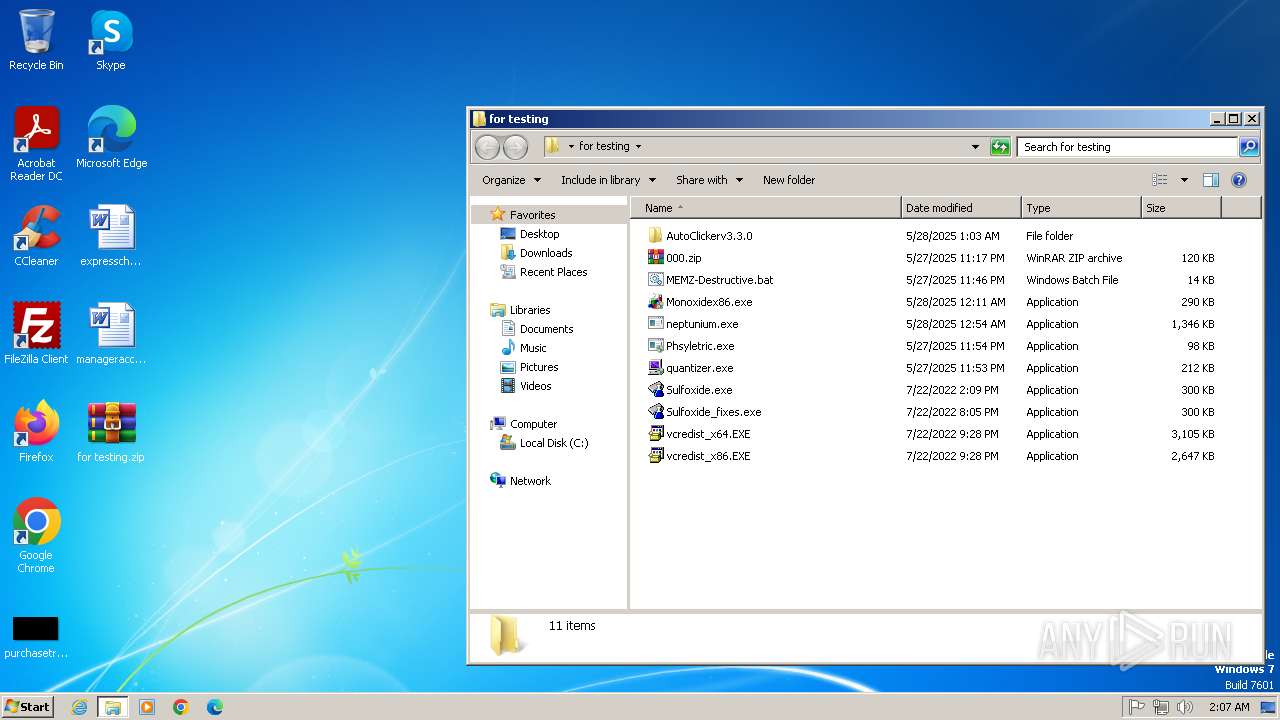
Task: Open the Include in library dropdown
Action: [608, 180]
